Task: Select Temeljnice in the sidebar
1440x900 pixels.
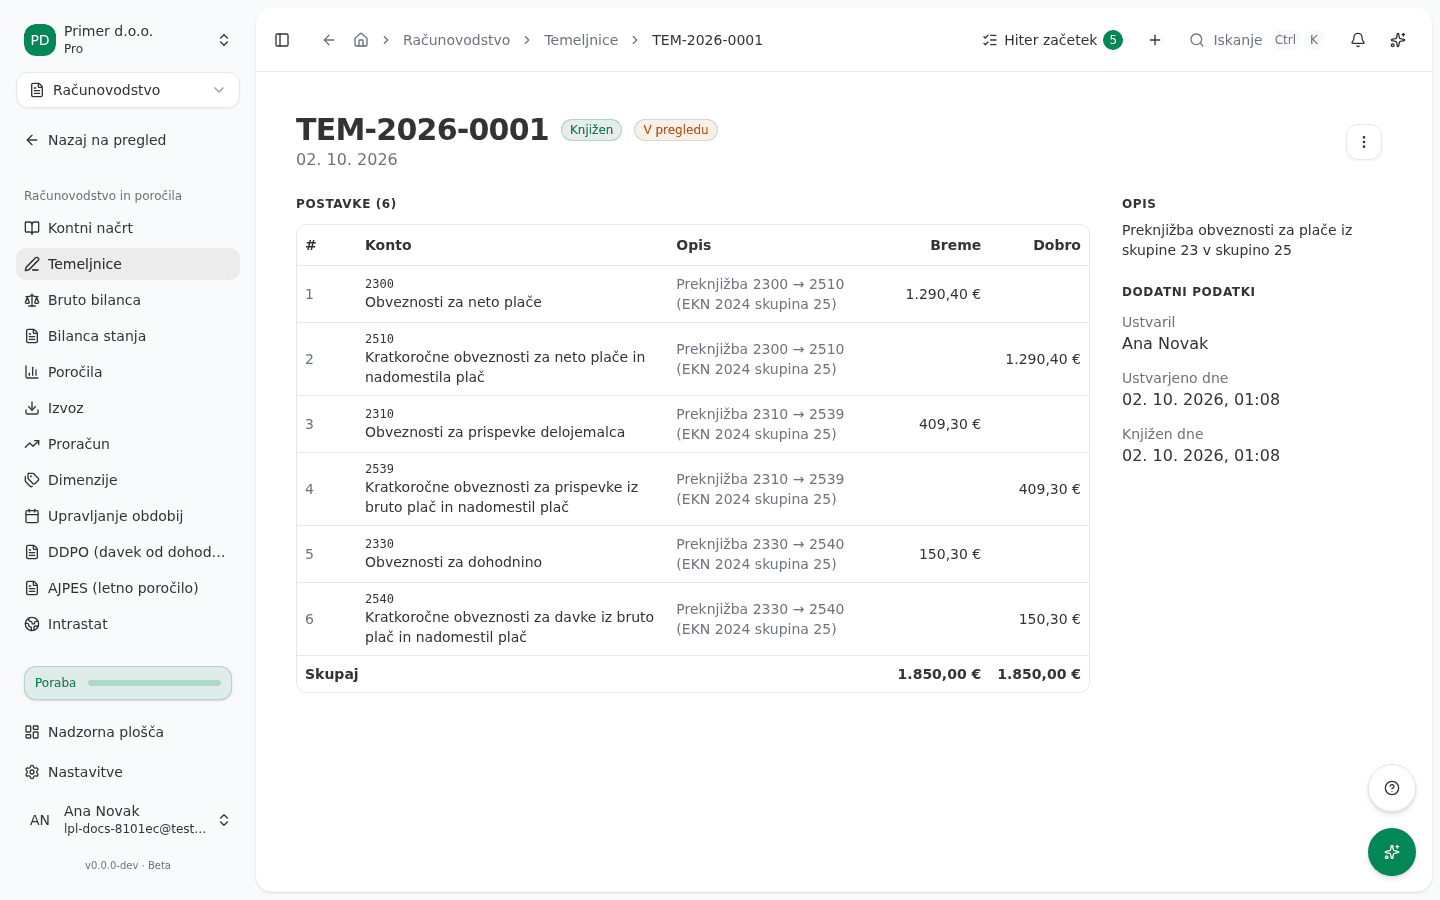Action: point(128,264)
